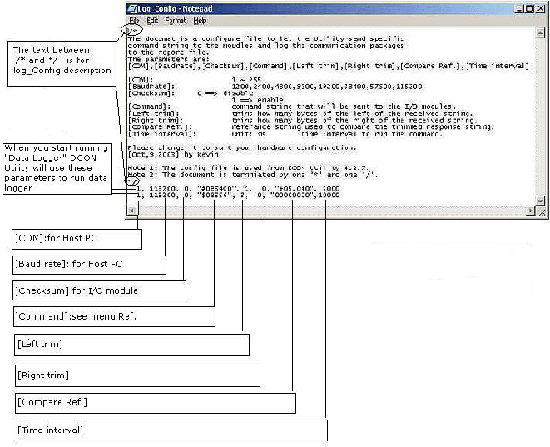
Task: Click the "[Left trim]" callout box
Action: pos(132,345)
